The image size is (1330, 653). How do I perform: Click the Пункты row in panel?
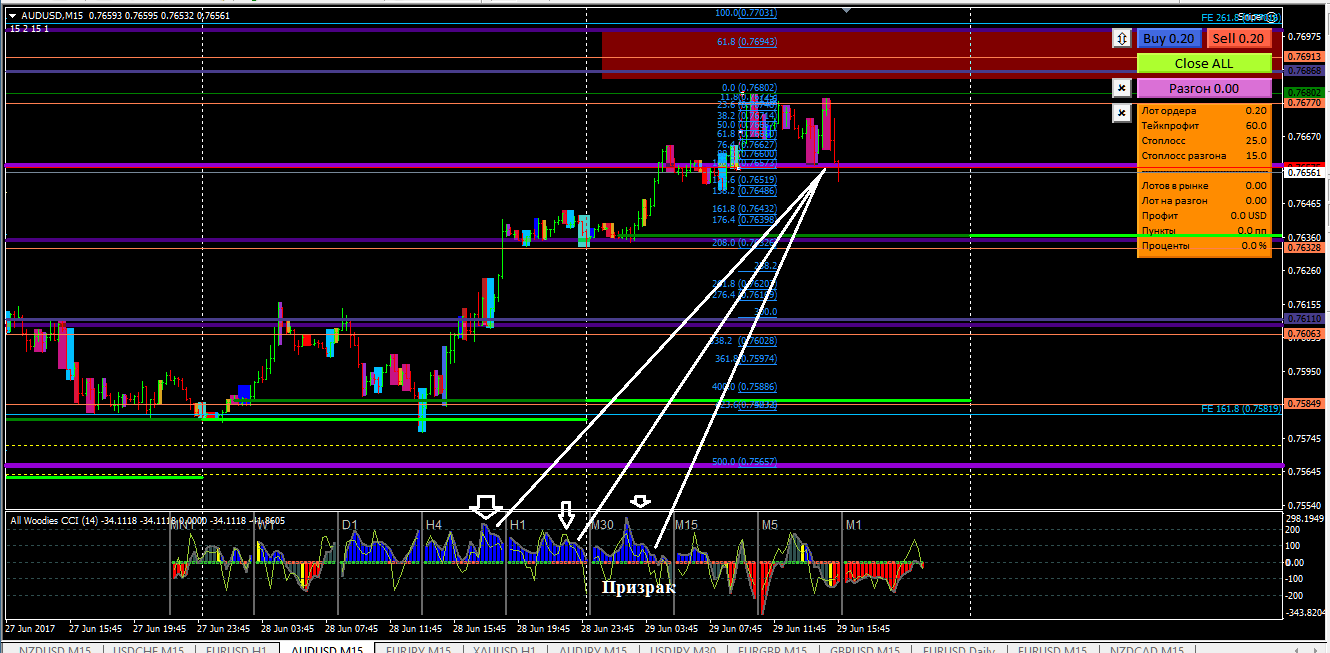click(1204, 231)
